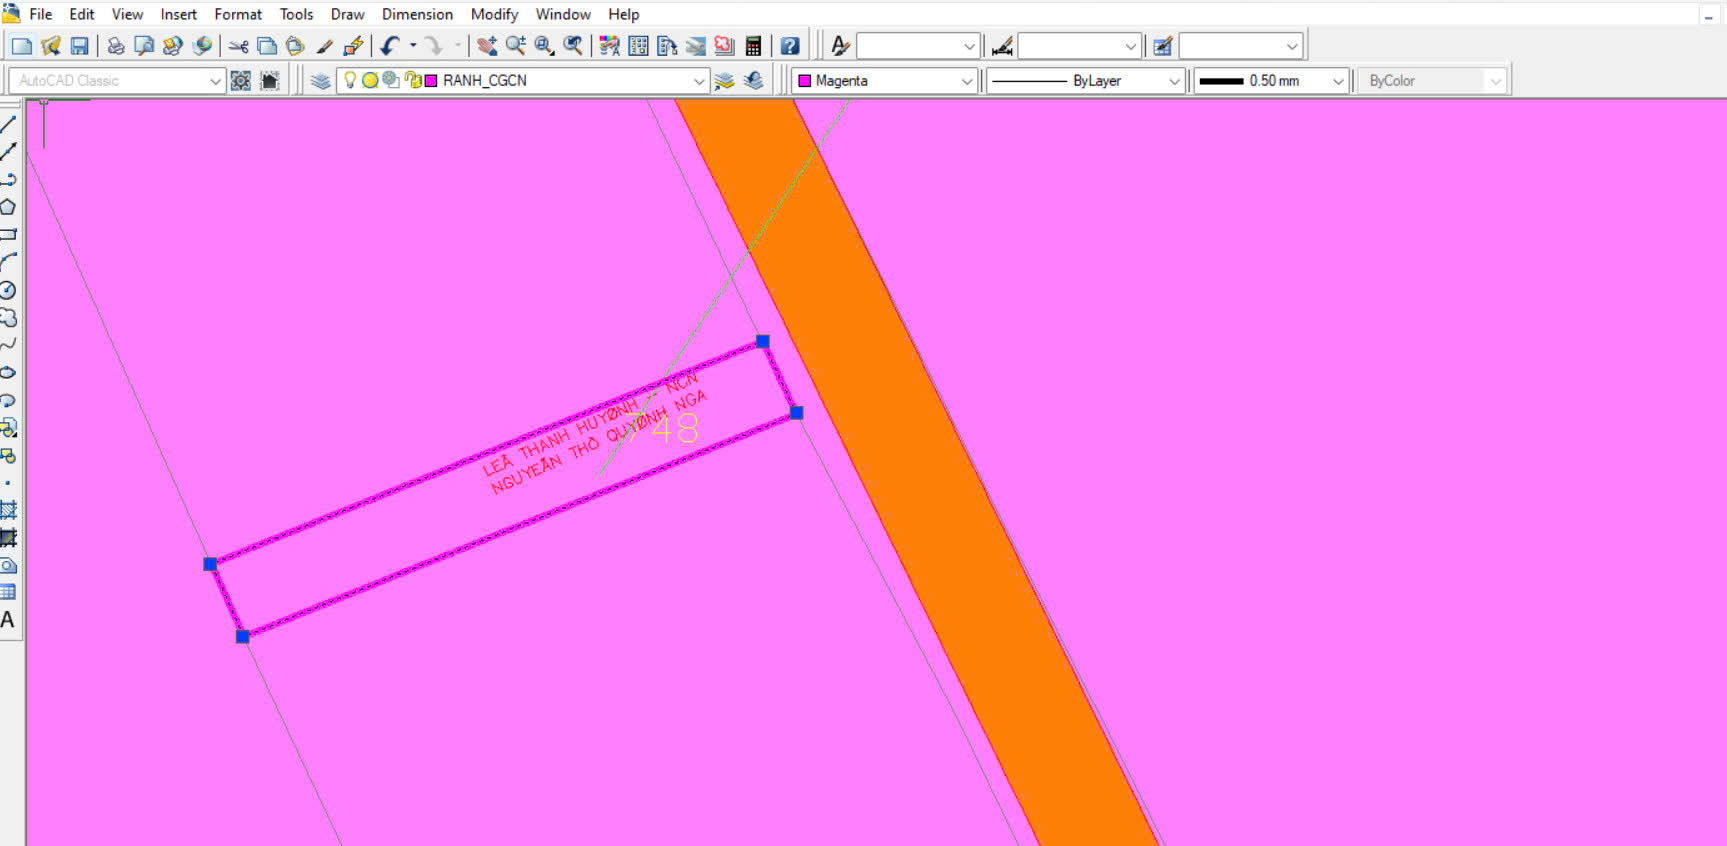Toggle lock icon for RANH_CGCN layer
1727x846 pixels.
413,80
